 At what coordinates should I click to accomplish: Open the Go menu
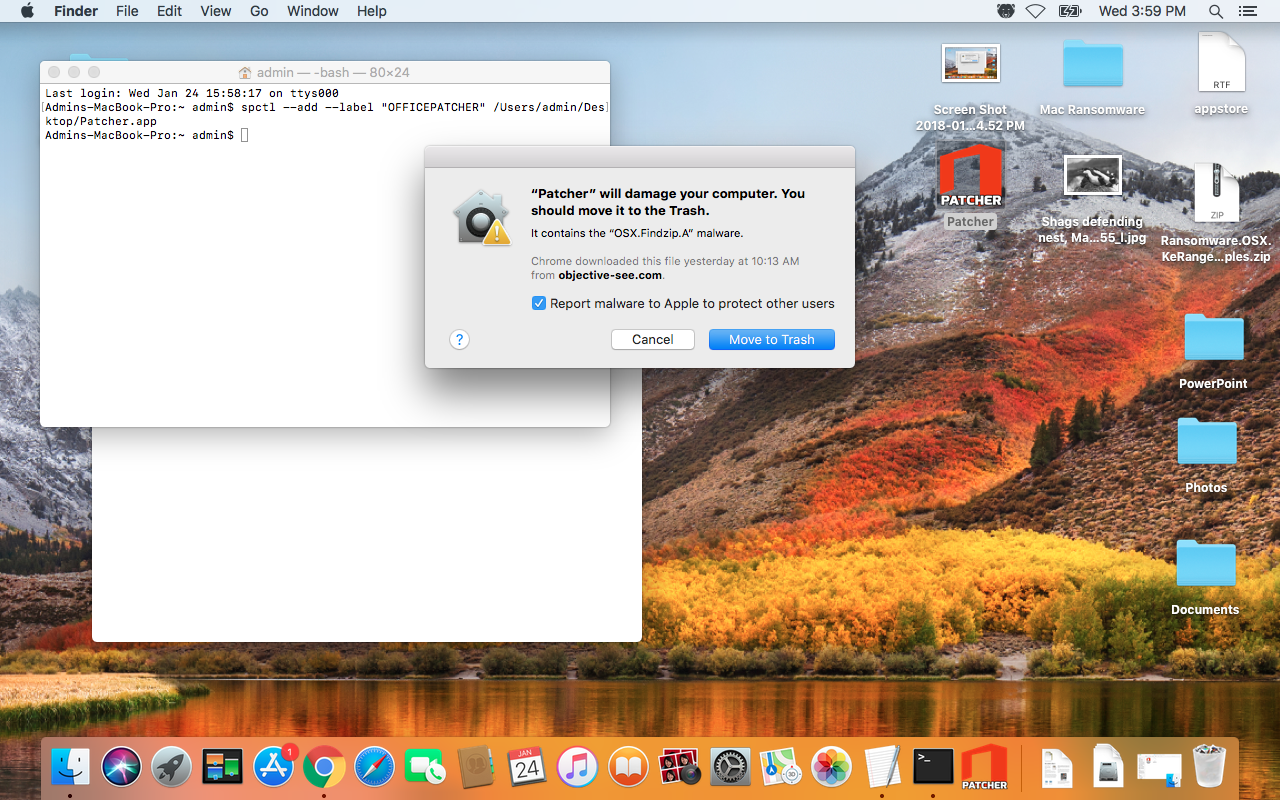tap(259, 11)
